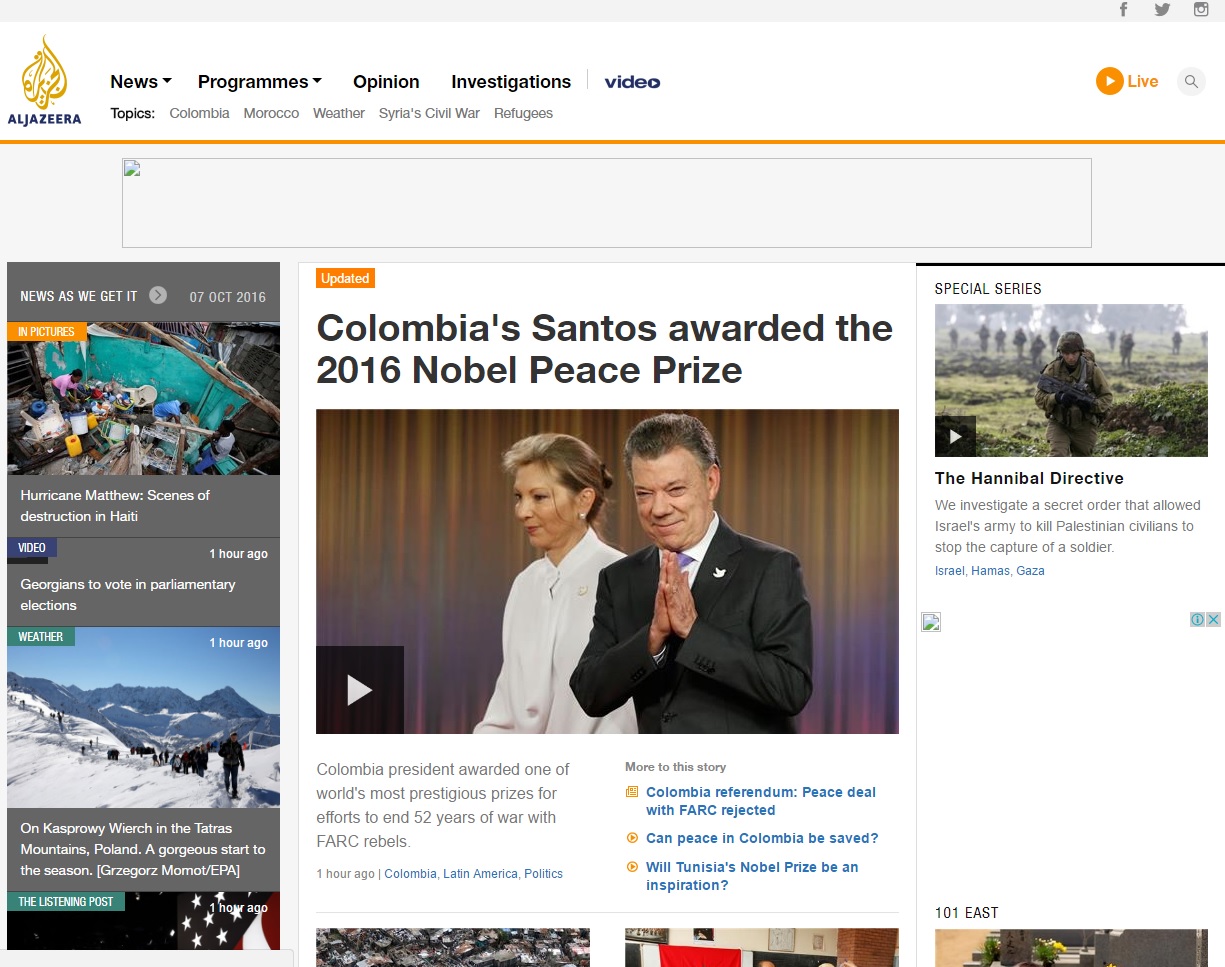The image size is (1225, 967).
Task: Open the Haiti hurricane destruction photo
Action: click(143, 398)
